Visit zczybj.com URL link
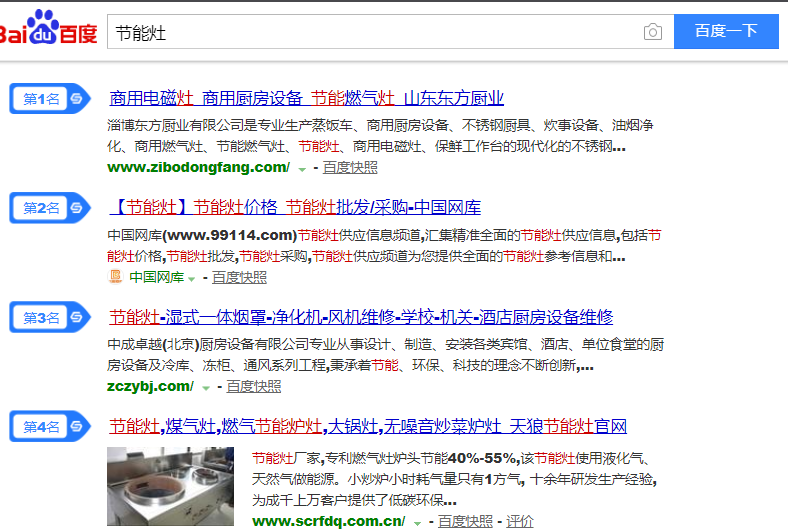Viewport: 788px width, 532px height. (x=150, y=386)
